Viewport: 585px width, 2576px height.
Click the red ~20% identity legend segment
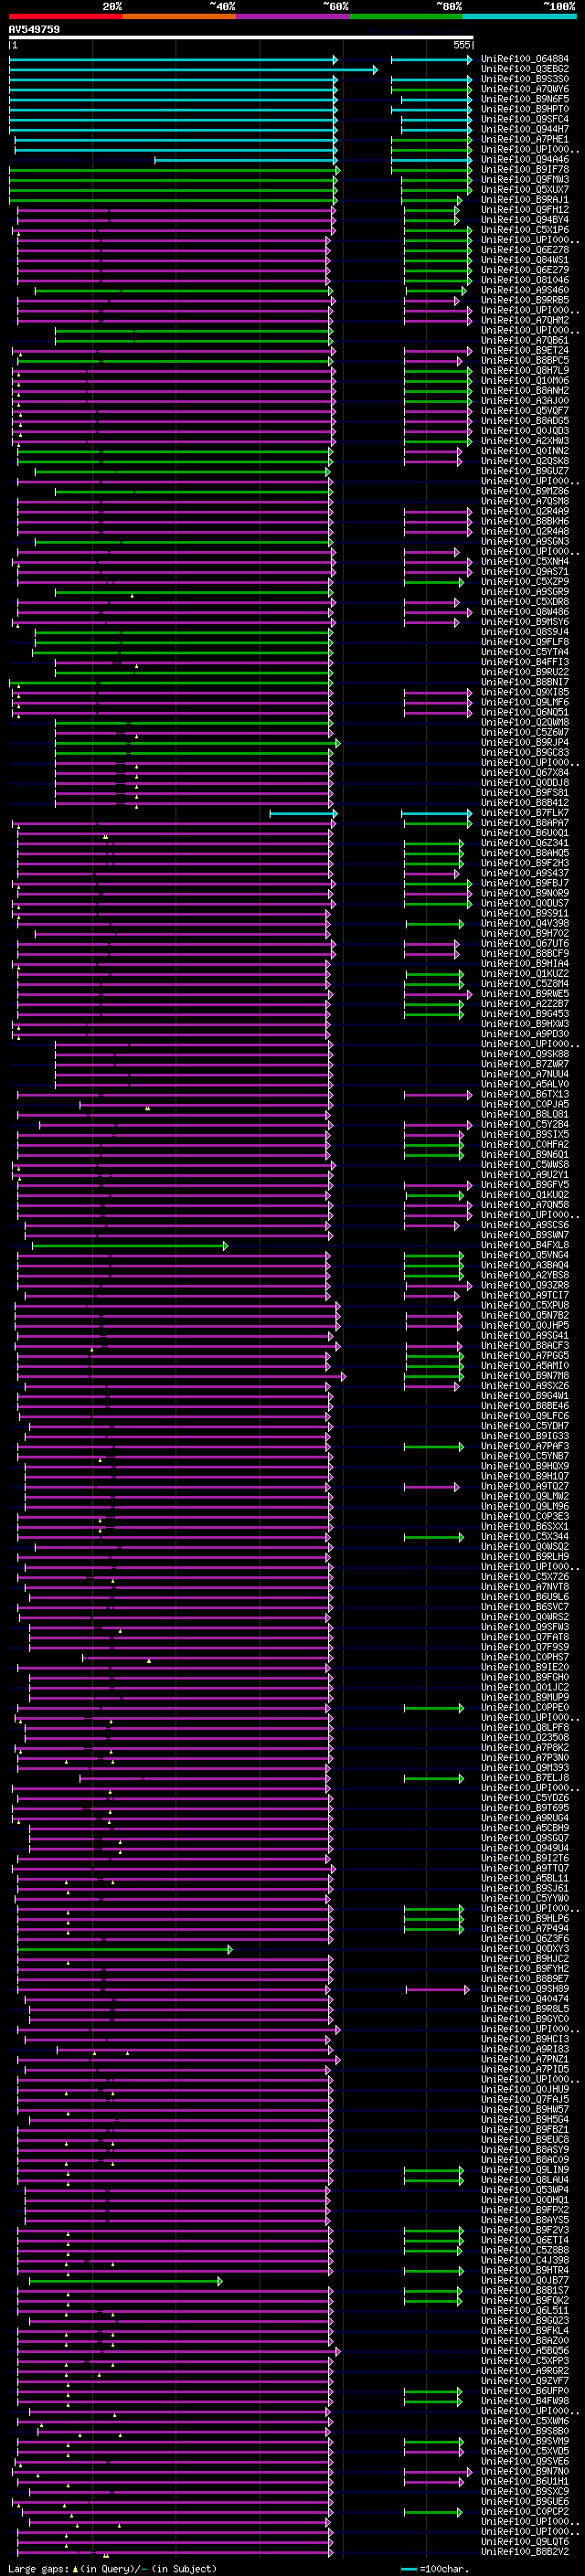(65, 16)
